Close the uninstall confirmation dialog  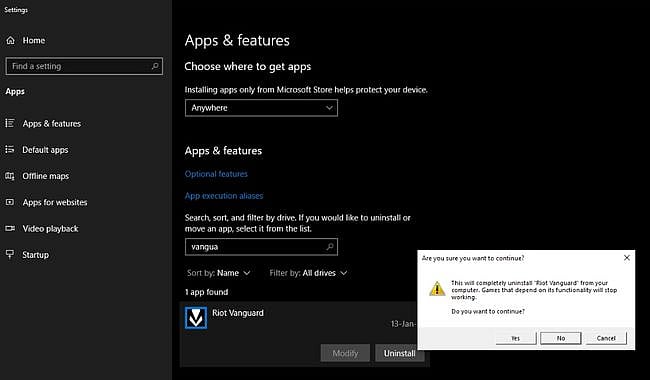[x=627, y=258]
